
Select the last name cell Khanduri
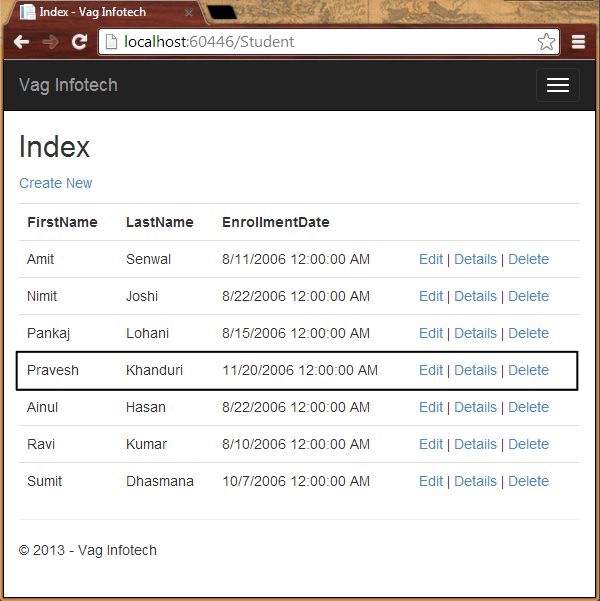coord(154,370)
